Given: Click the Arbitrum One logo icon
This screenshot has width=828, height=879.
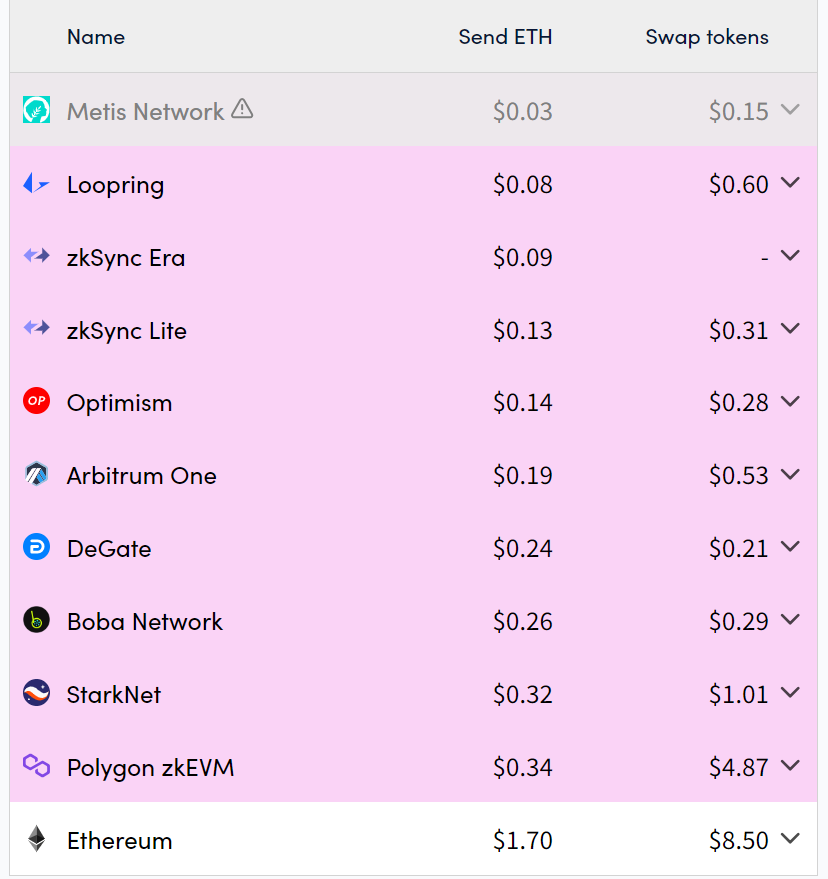Looking at the screenshot, I should (36, 475).
